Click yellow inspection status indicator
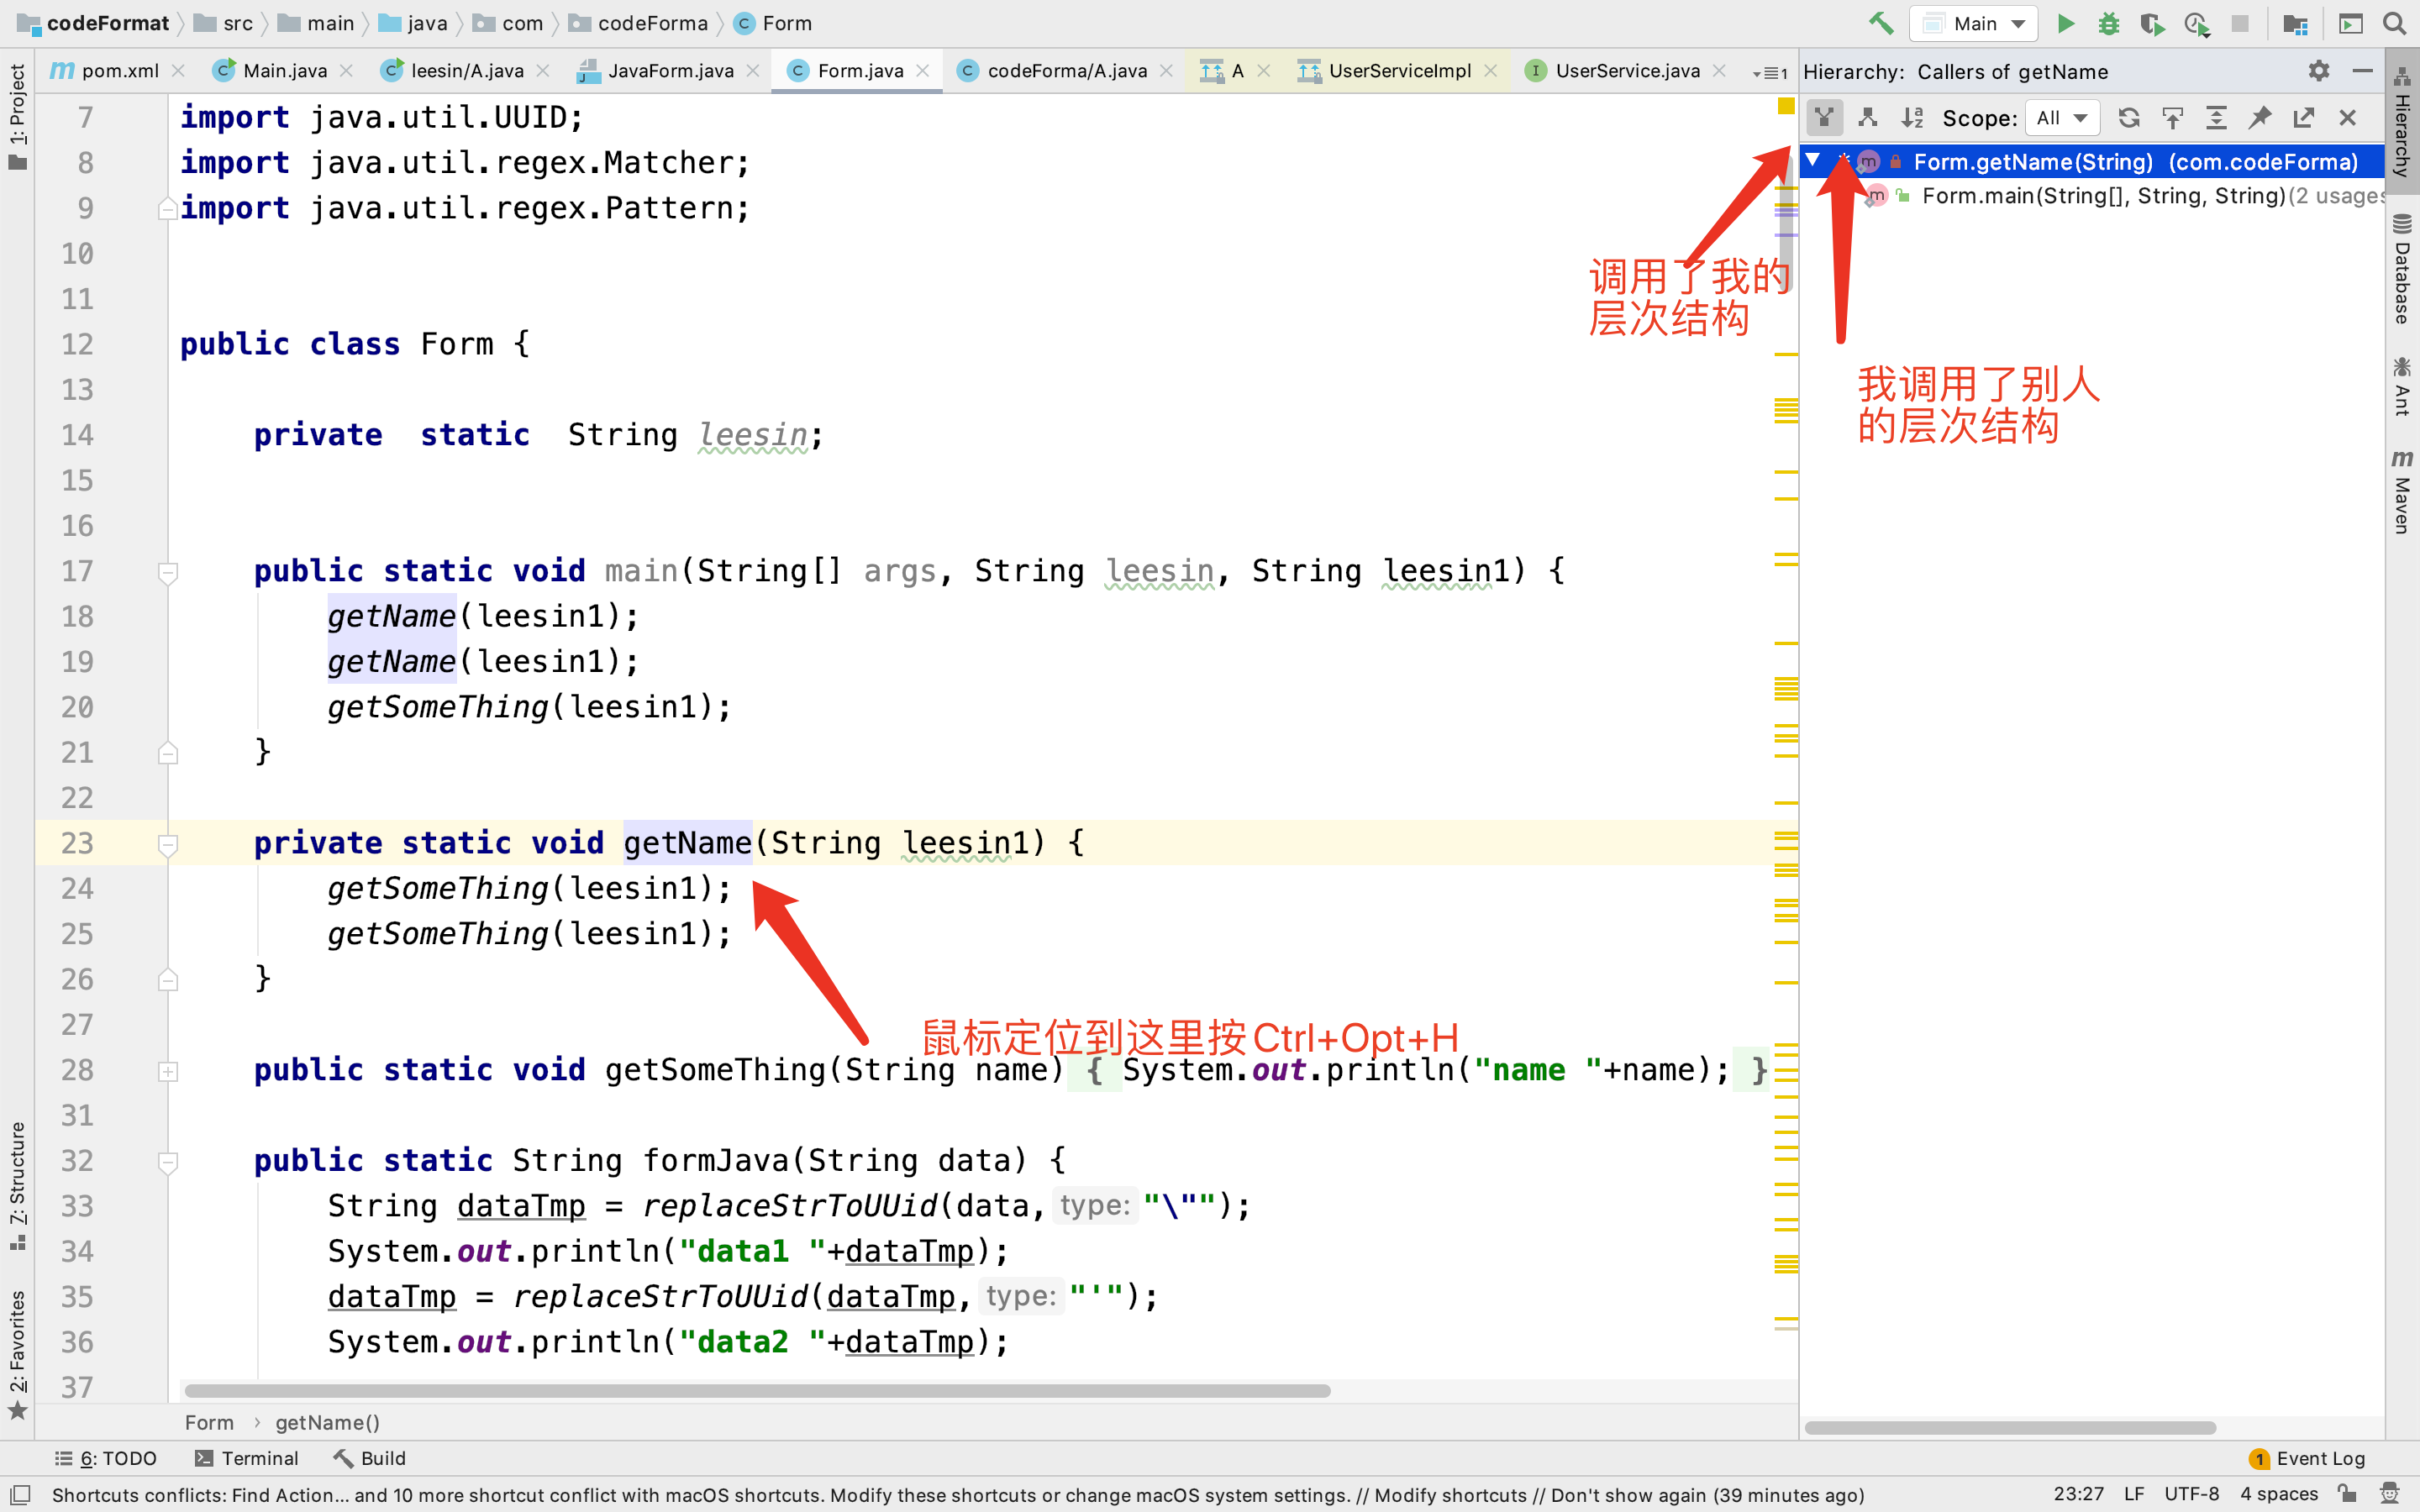The image size is (2420, 1512). tap(1786, 106)
